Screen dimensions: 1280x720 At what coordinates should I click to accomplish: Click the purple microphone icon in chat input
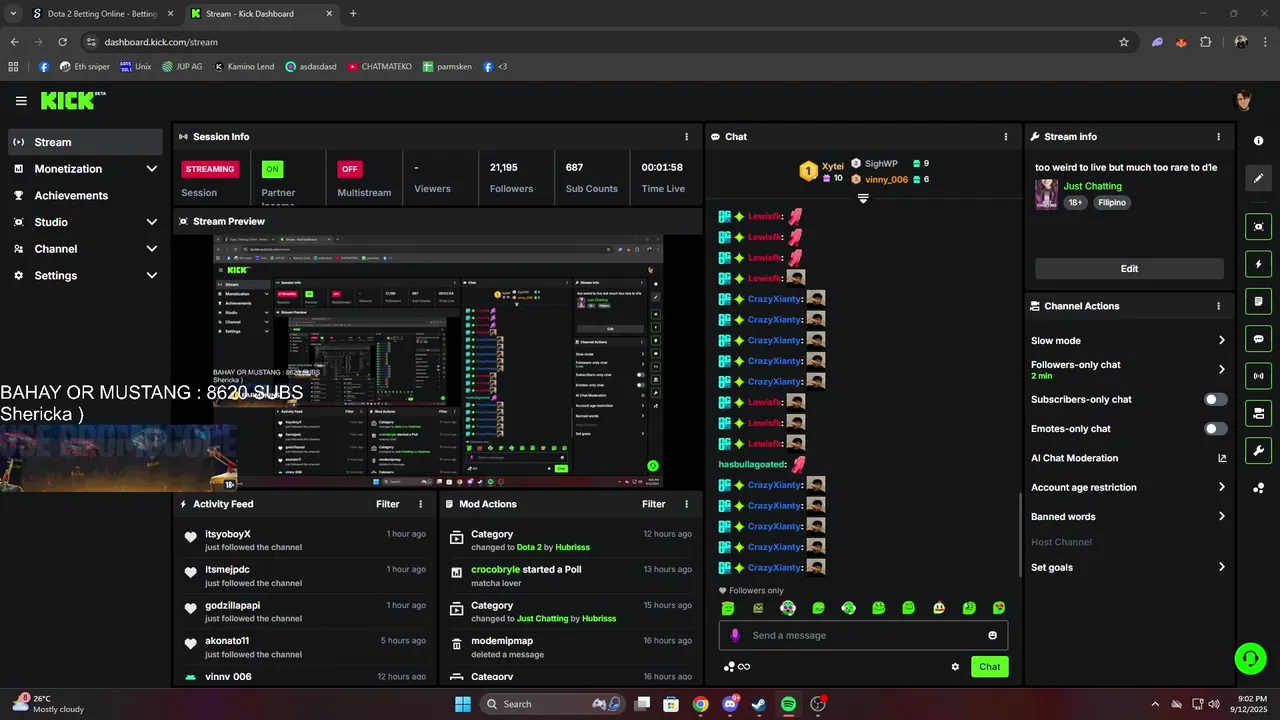click(x=735, y=635)
